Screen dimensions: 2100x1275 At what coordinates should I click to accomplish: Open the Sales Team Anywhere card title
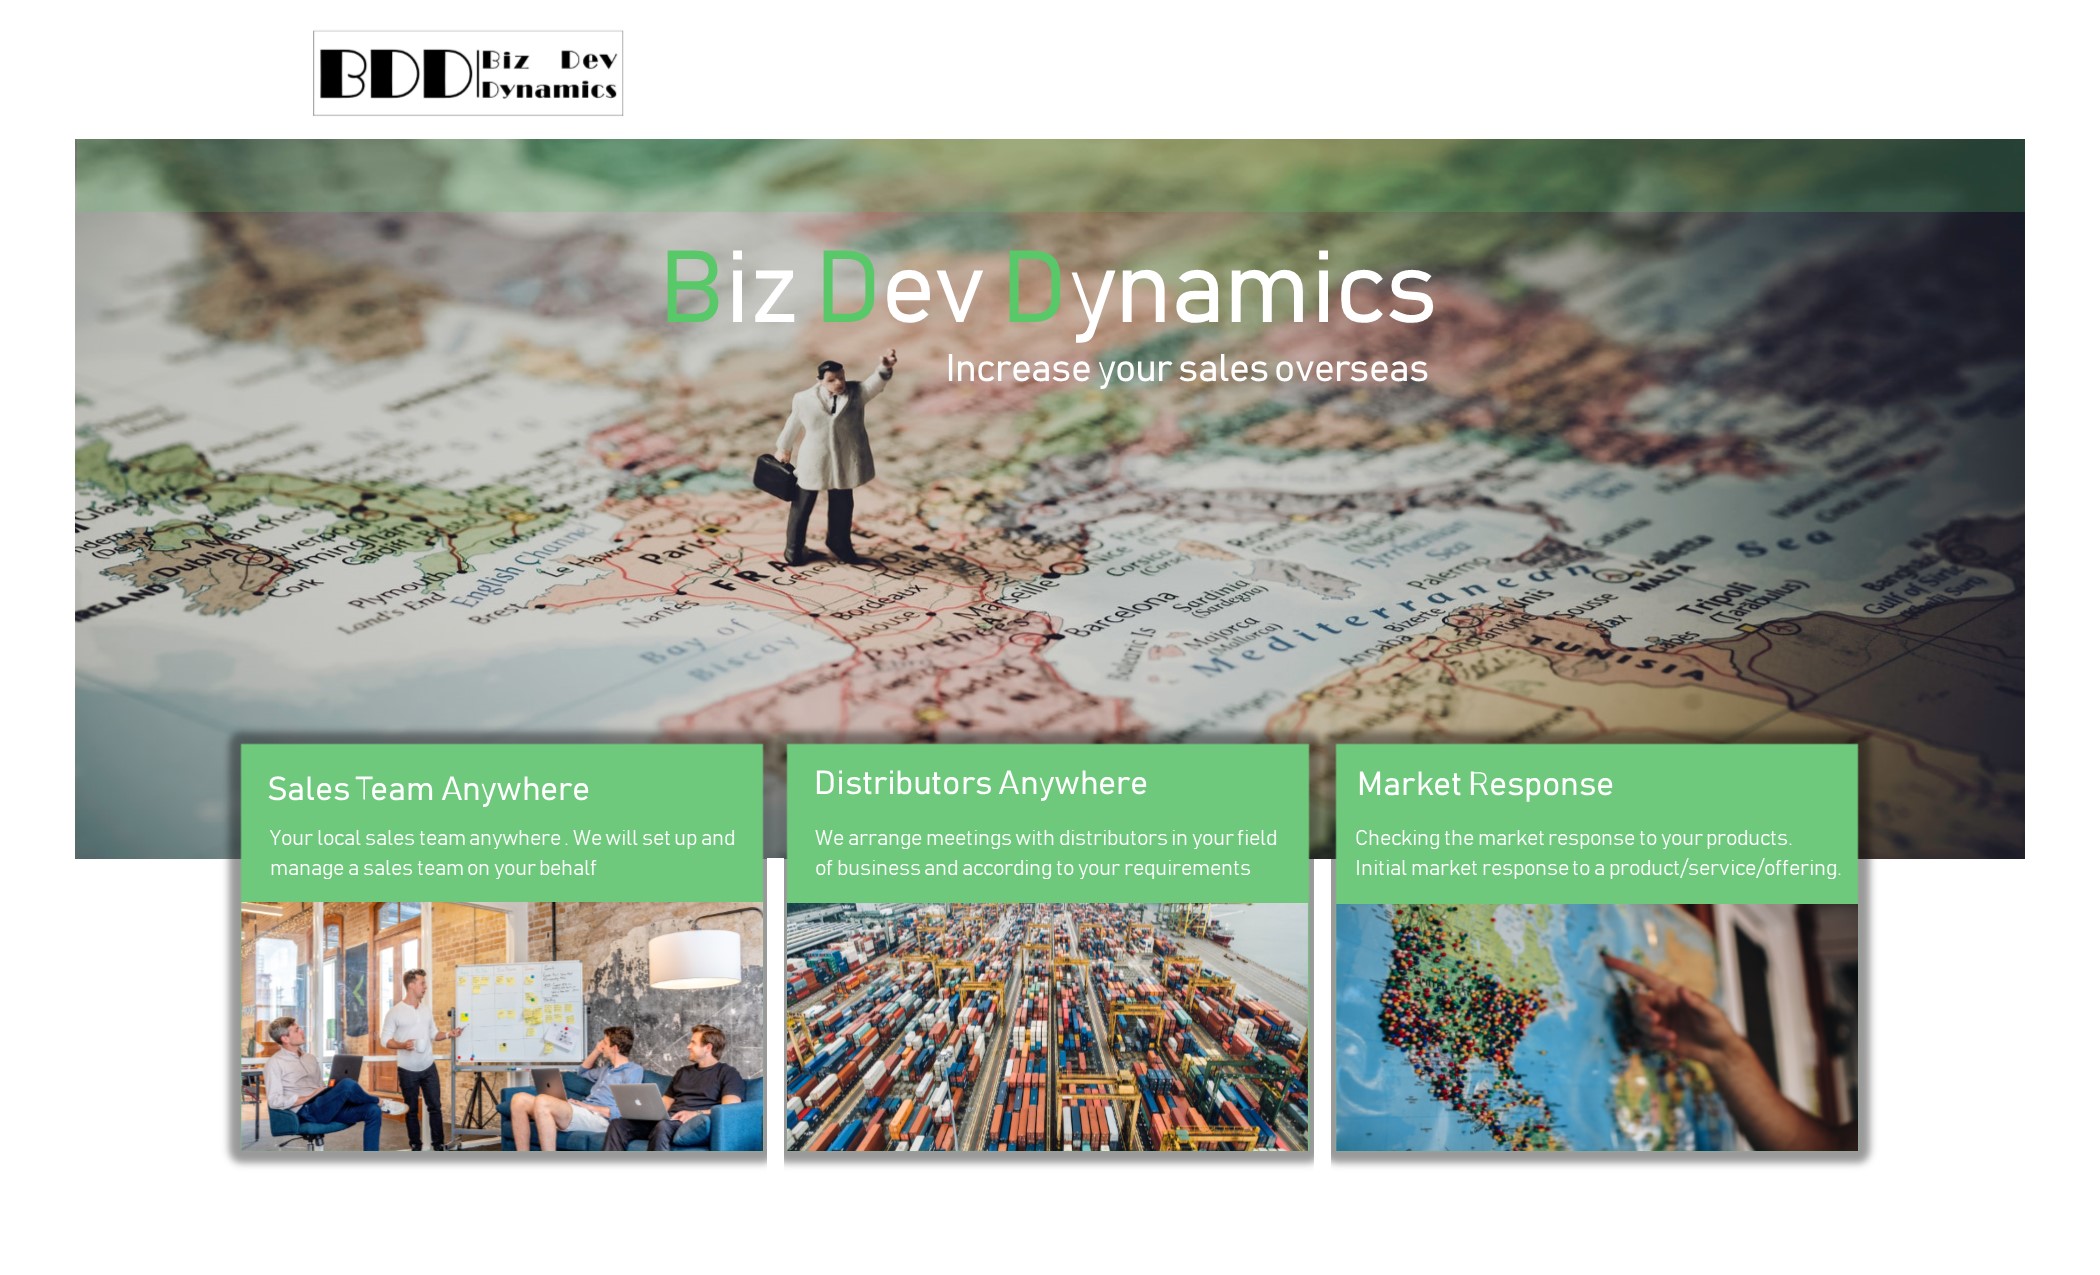(428, 789)
